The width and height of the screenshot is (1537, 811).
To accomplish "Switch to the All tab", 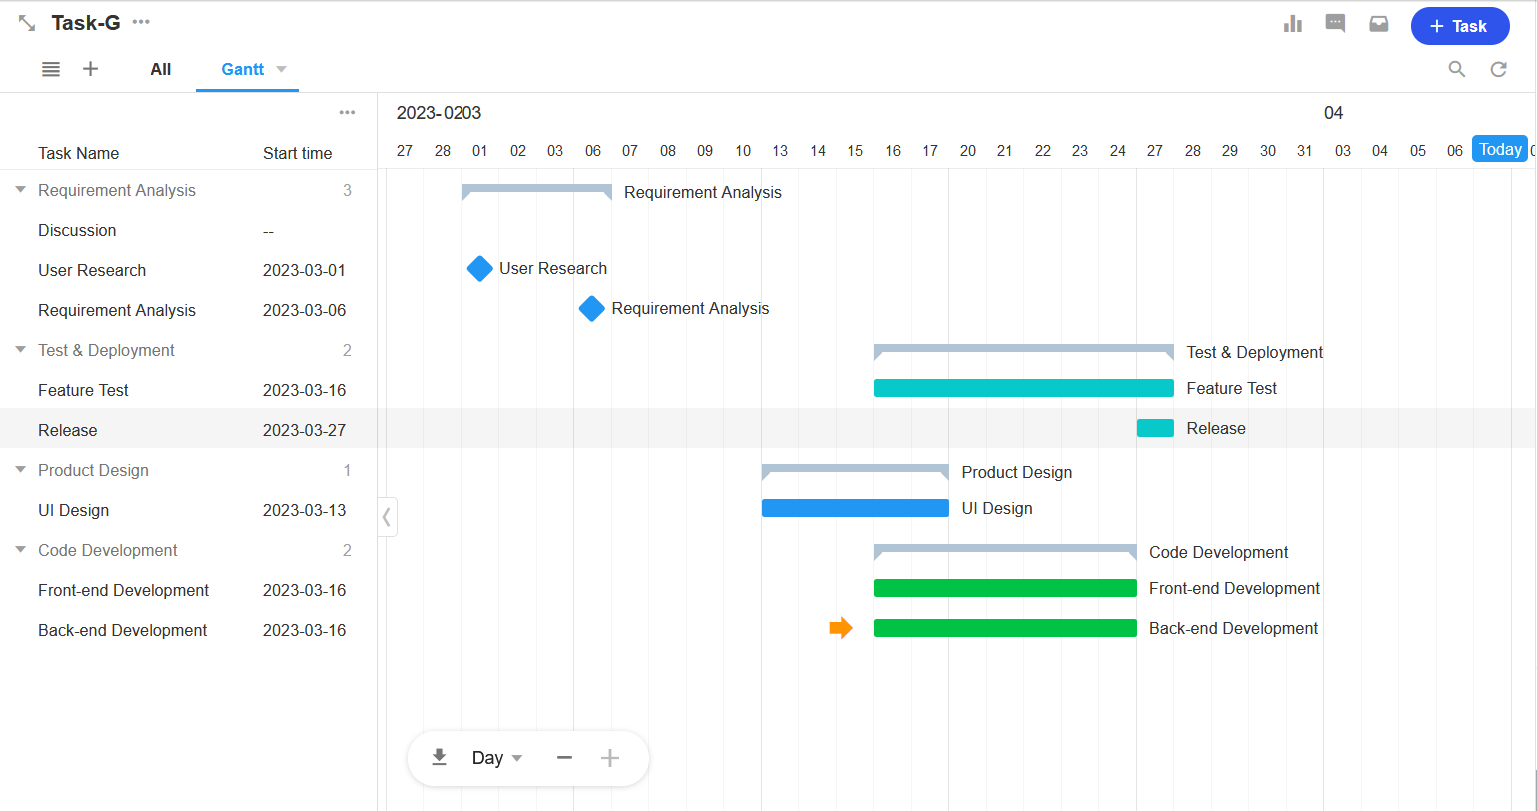I will pyautogui.click(x=160, y=69).
